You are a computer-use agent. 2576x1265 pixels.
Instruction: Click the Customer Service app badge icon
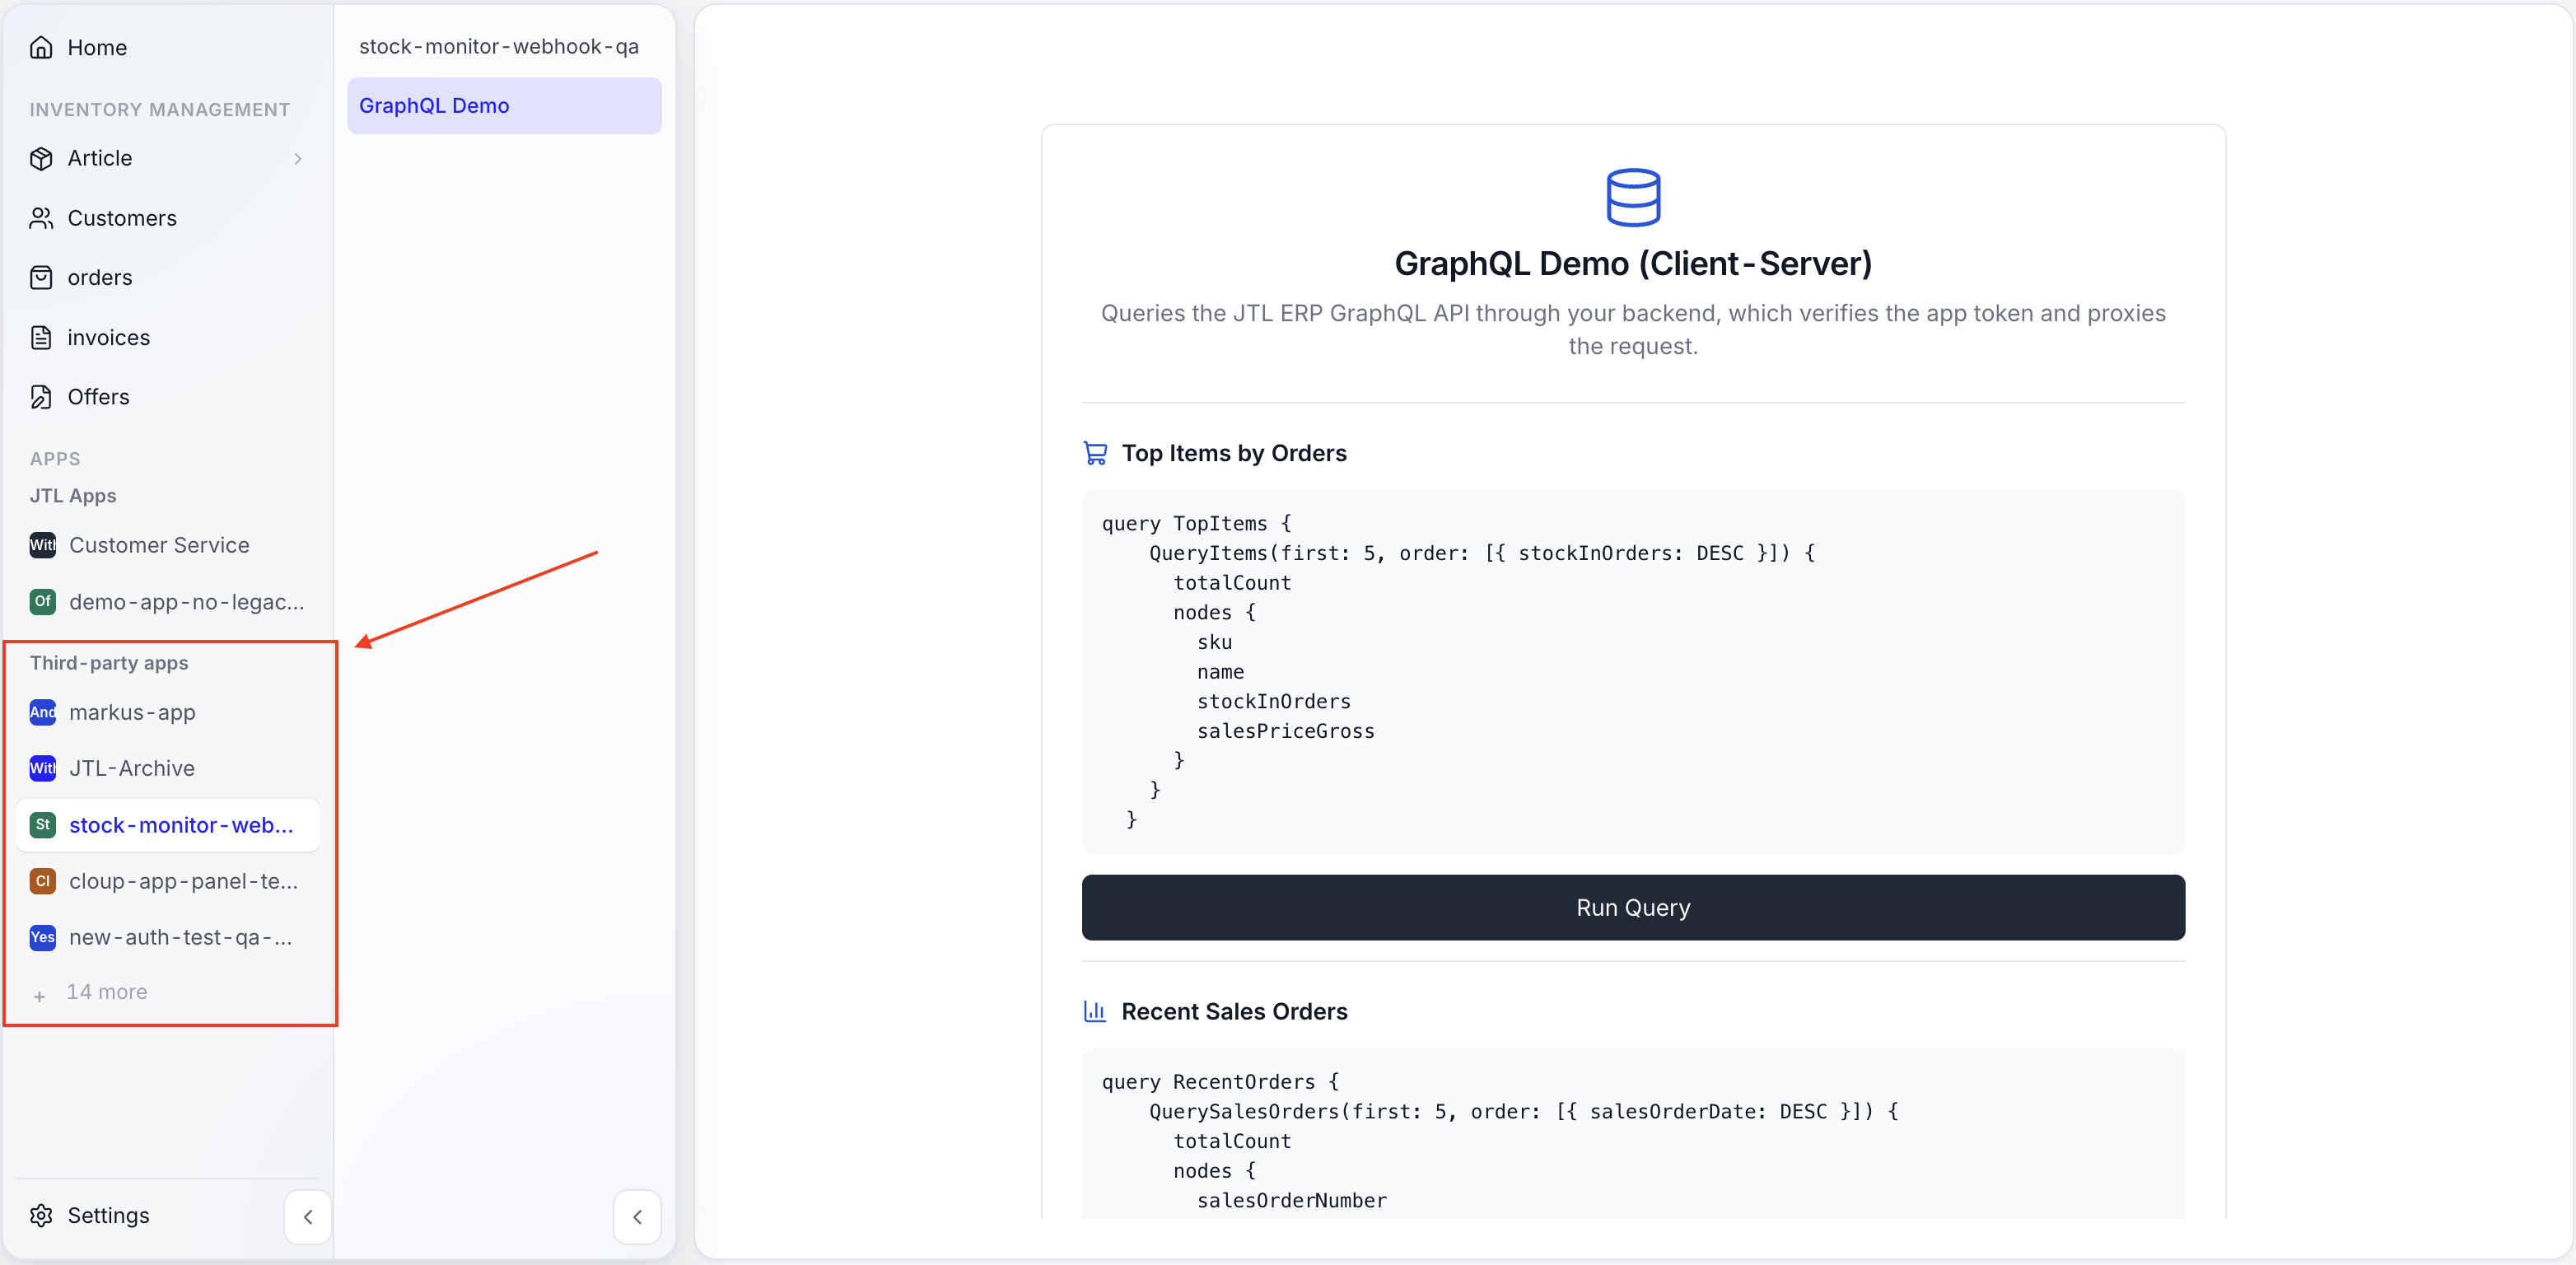(42, 545)
